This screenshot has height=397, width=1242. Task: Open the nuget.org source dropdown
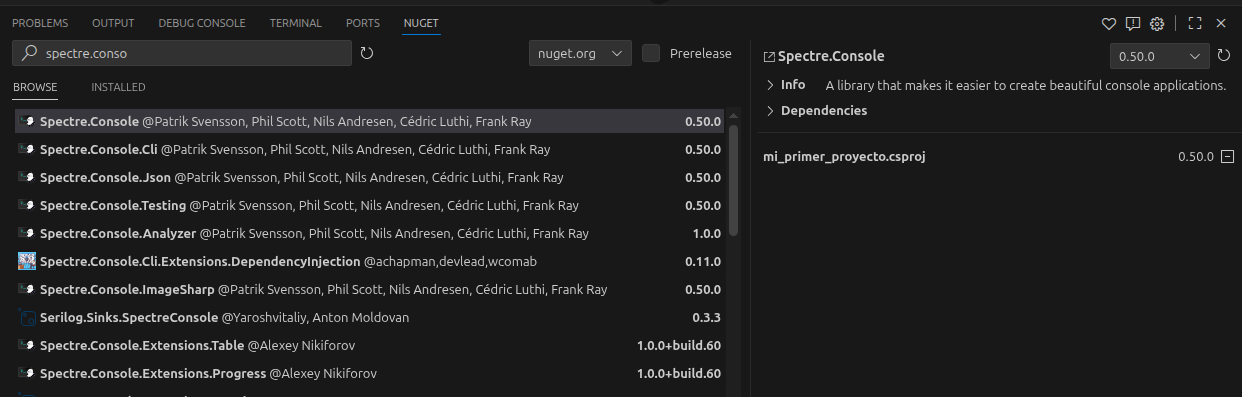point(580,53)
